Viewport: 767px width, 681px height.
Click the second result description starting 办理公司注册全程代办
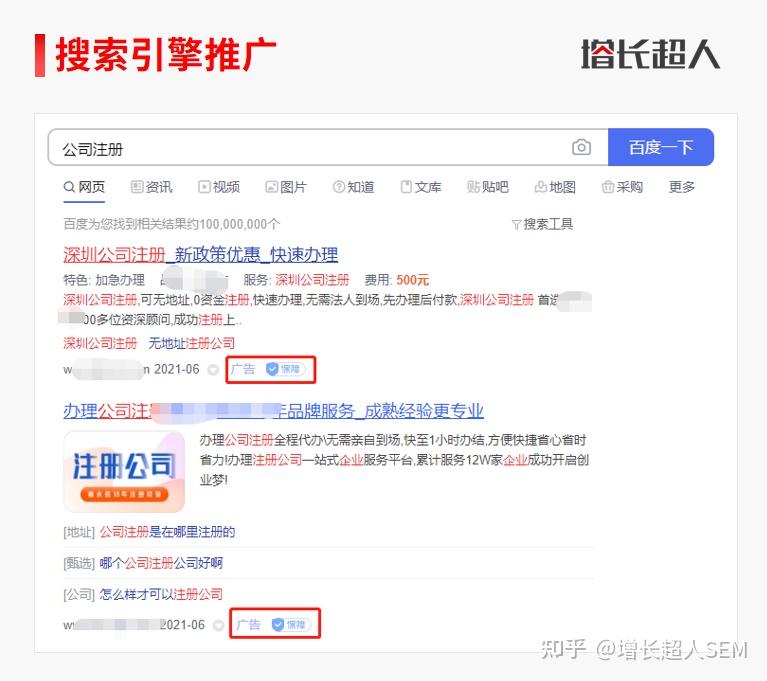tap(394, 460)
